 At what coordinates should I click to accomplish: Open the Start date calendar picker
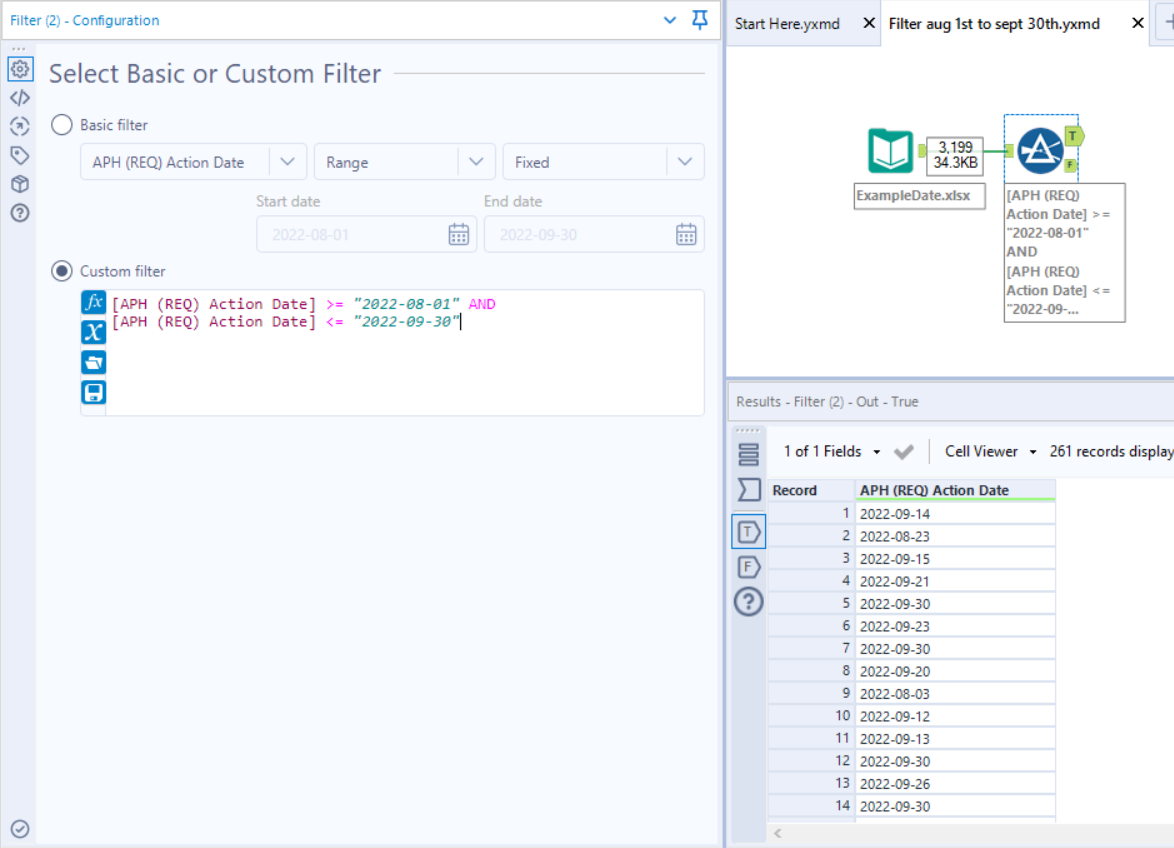click(459, 233)
